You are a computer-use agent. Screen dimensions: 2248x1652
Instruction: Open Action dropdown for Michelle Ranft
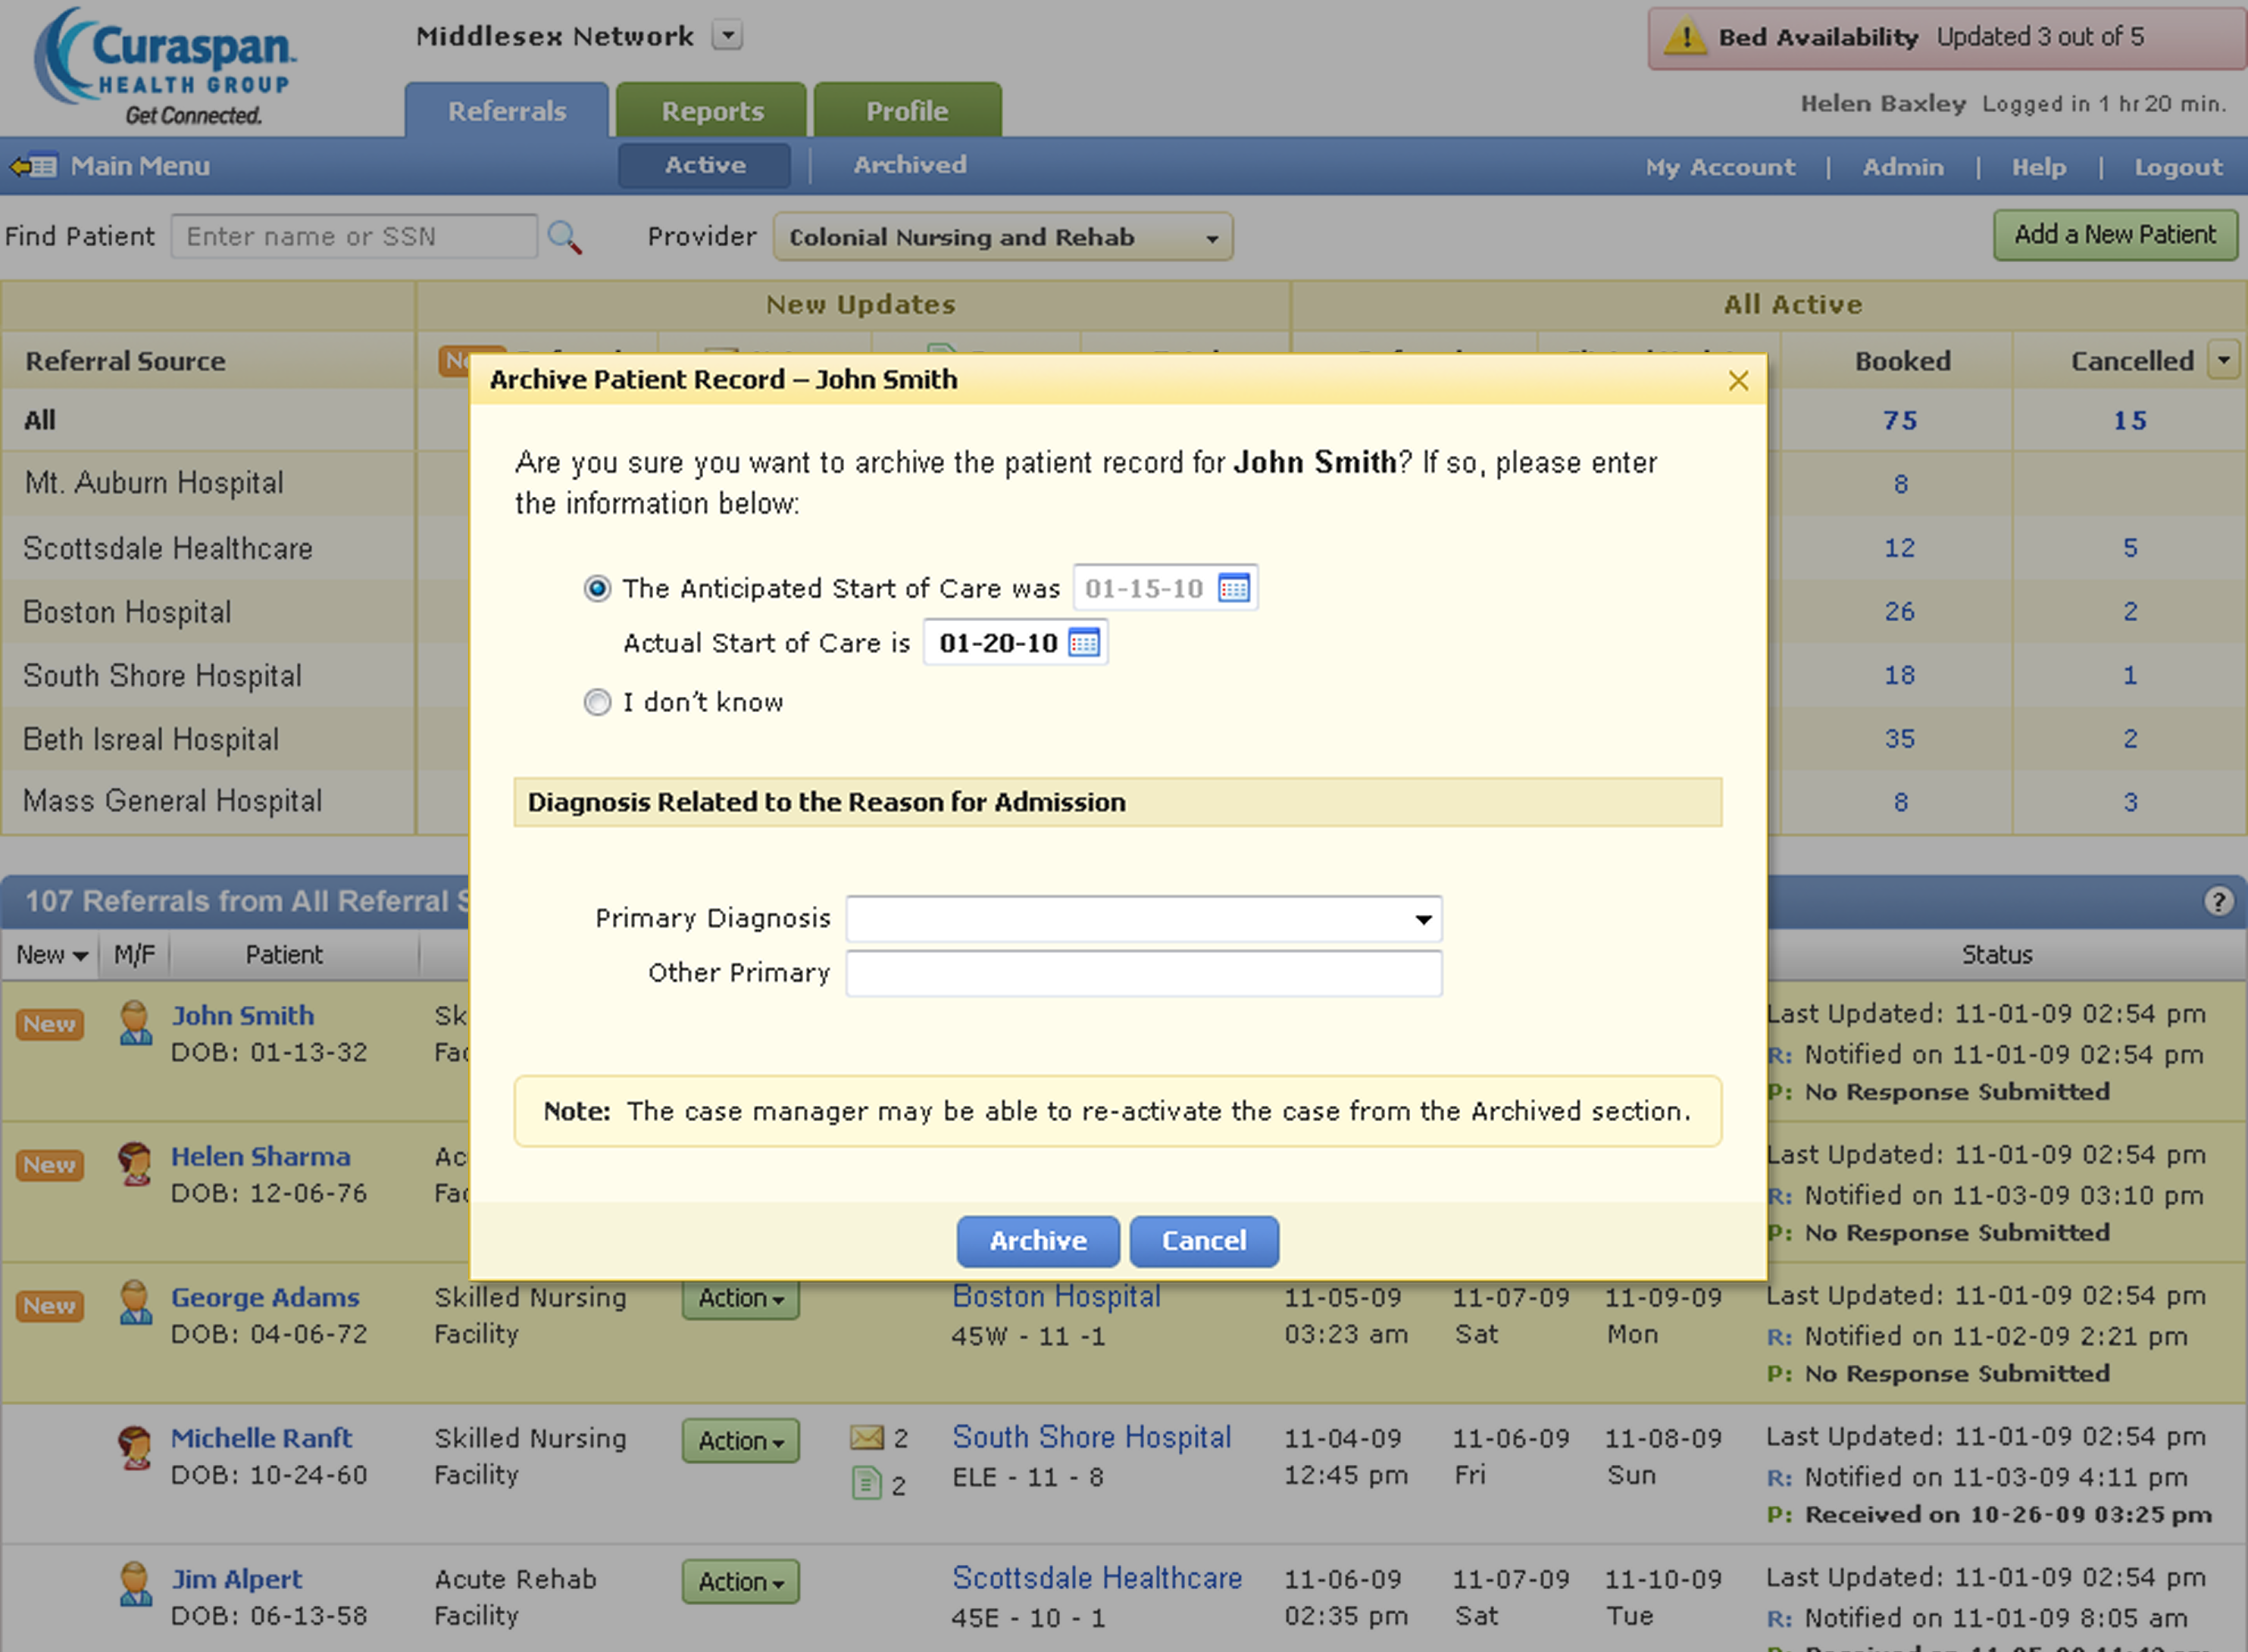coord(740,1441)
